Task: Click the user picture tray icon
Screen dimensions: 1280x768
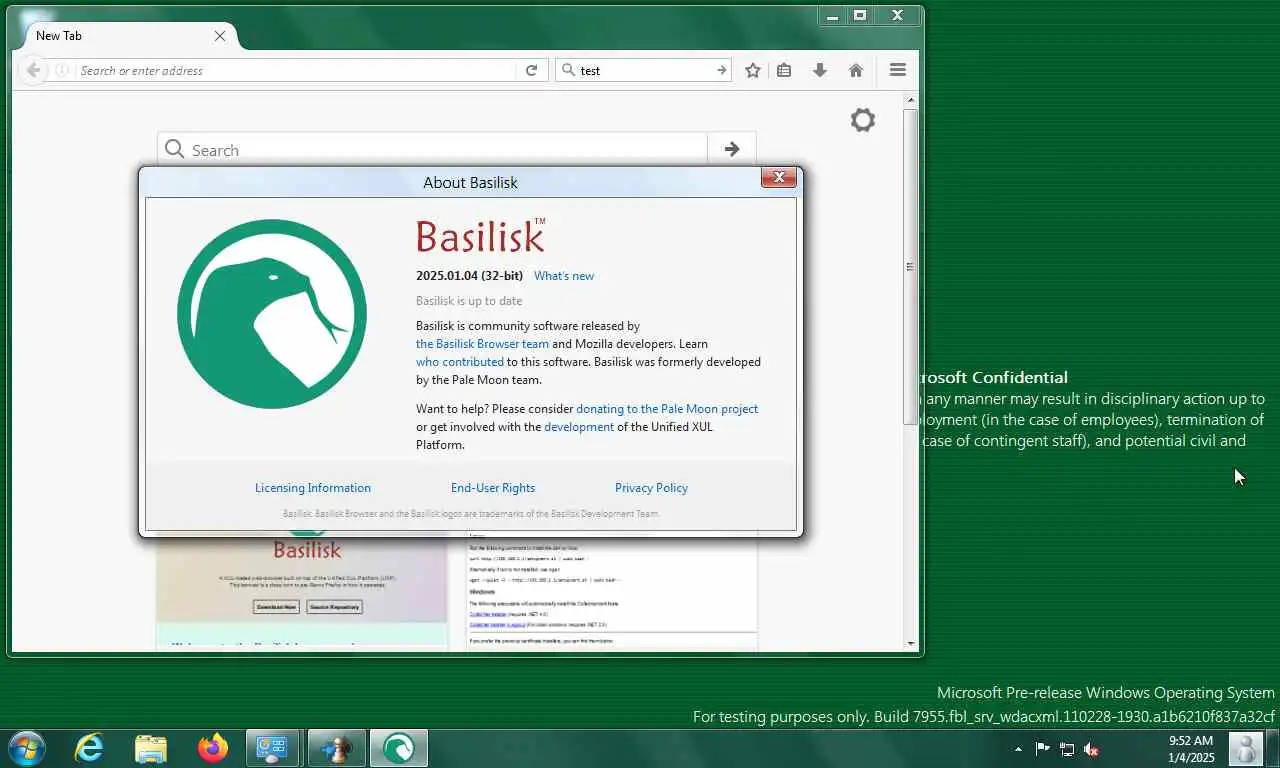Action: [1246, 749]
